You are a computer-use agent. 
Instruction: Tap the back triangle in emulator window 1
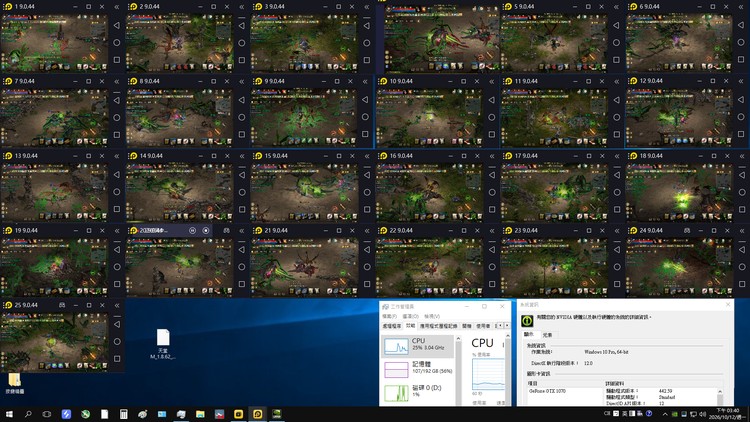pyautogui.click(x=117, y=25)
